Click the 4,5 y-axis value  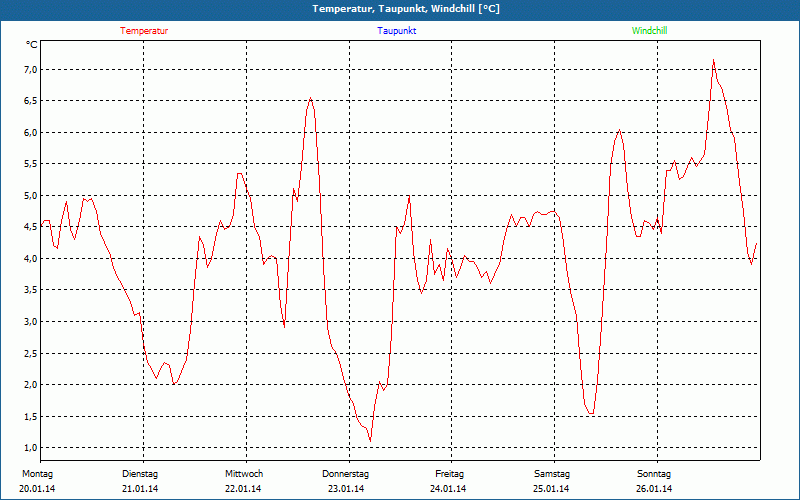[31, 227]
